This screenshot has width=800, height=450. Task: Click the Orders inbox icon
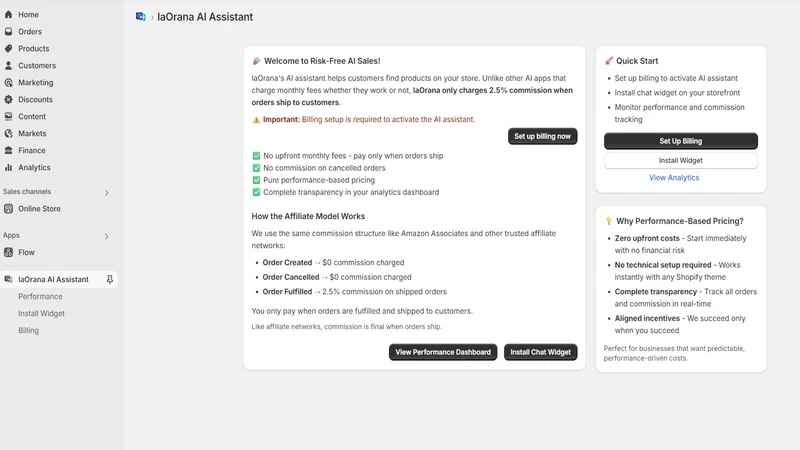tap(8, 32)
